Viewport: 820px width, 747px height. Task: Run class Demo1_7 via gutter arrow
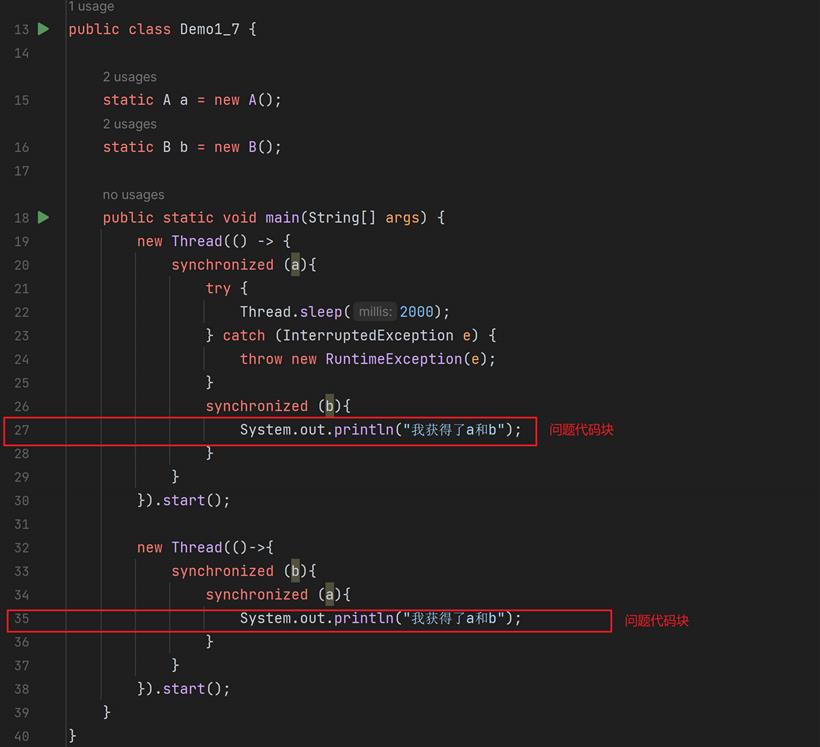click(43, 29)
